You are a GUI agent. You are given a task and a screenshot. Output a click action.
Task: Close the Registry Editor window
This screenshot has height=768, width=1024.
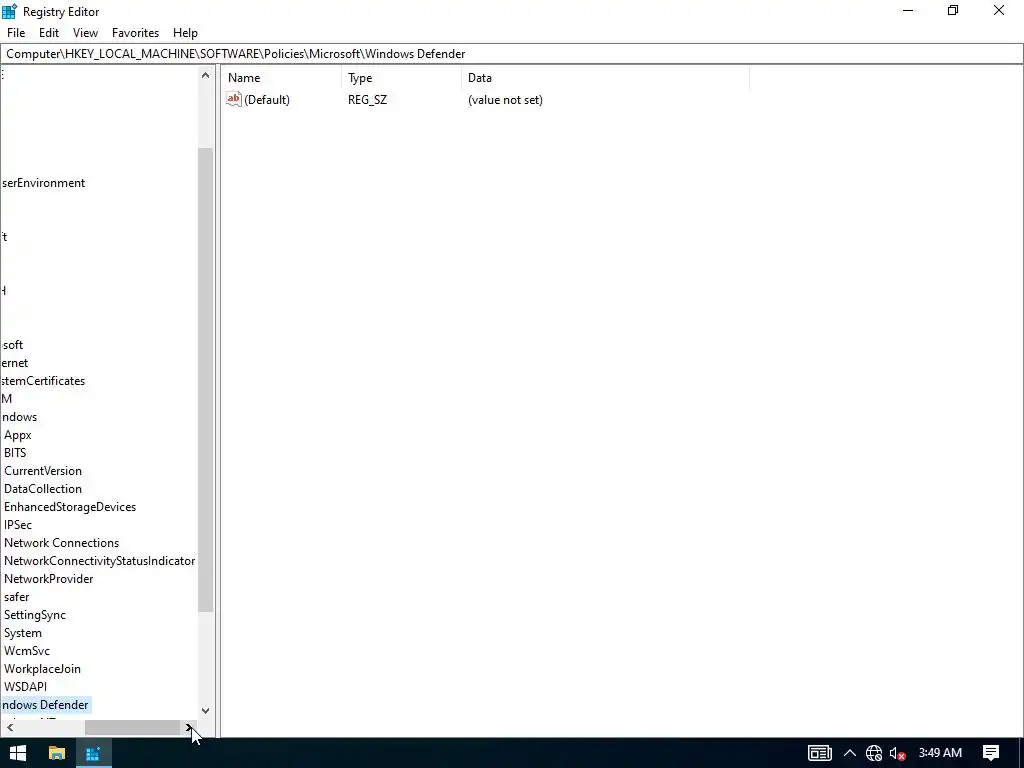pos(999,10)
